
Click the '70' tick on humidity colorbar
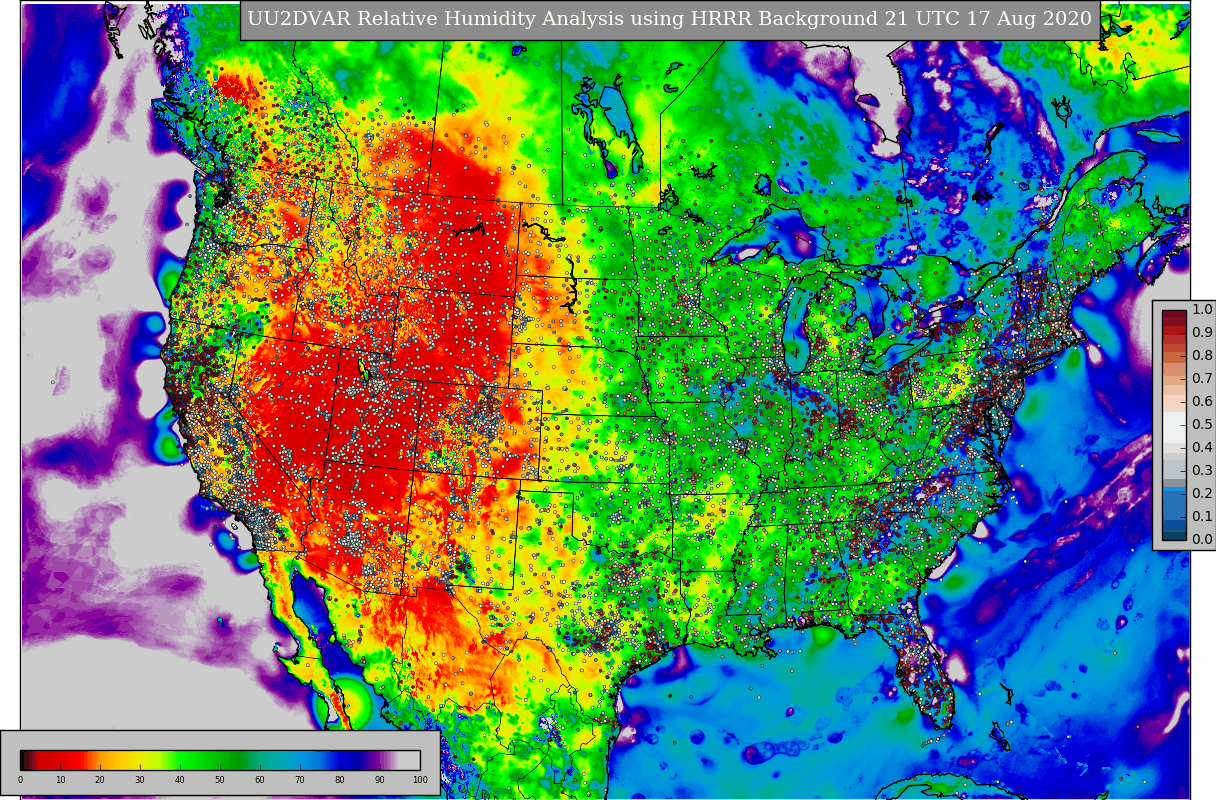[x=300, y=780]
